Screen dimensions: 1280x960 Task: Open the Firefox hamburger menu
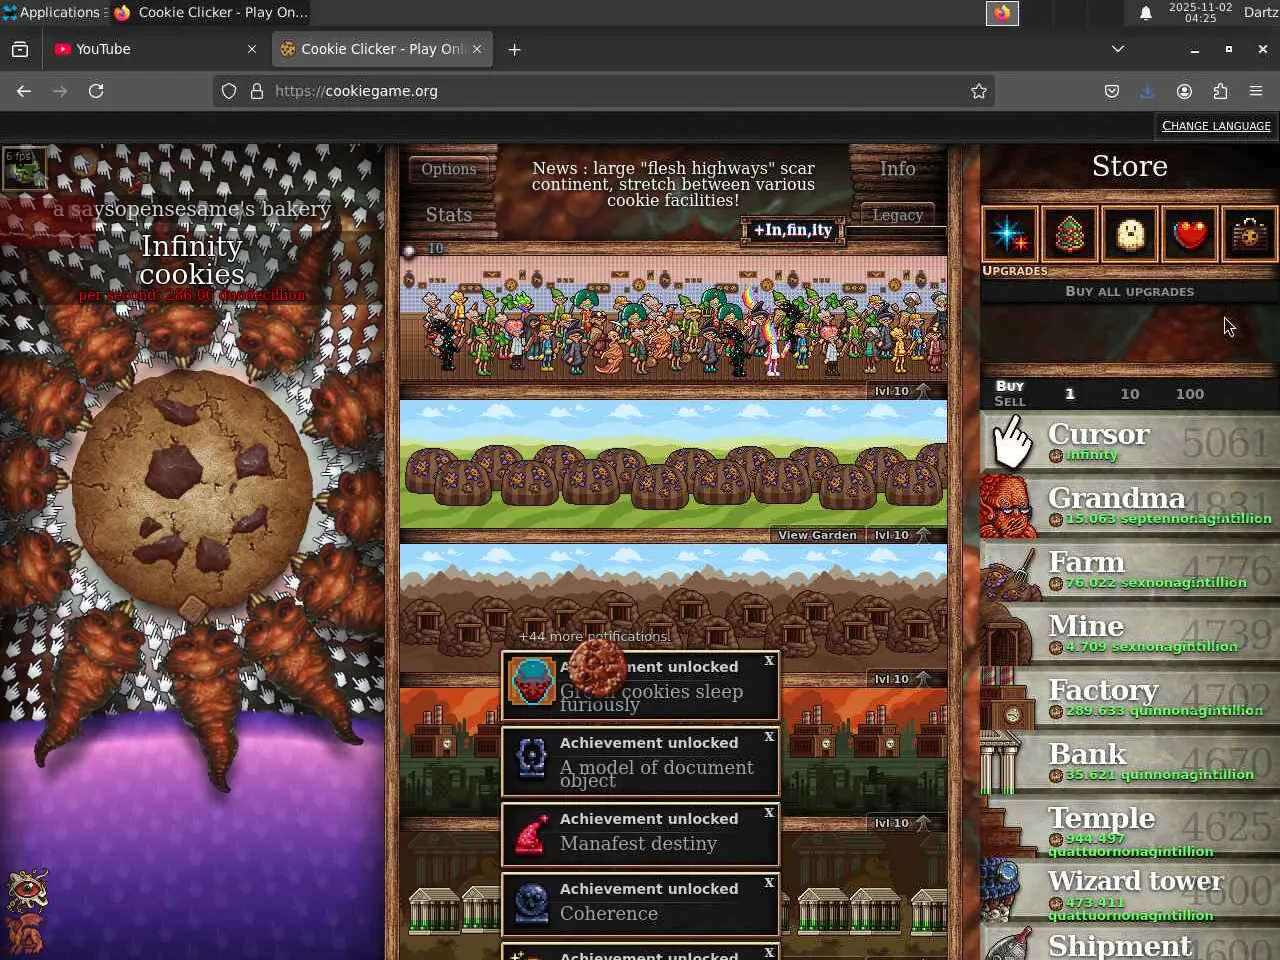1256,91
